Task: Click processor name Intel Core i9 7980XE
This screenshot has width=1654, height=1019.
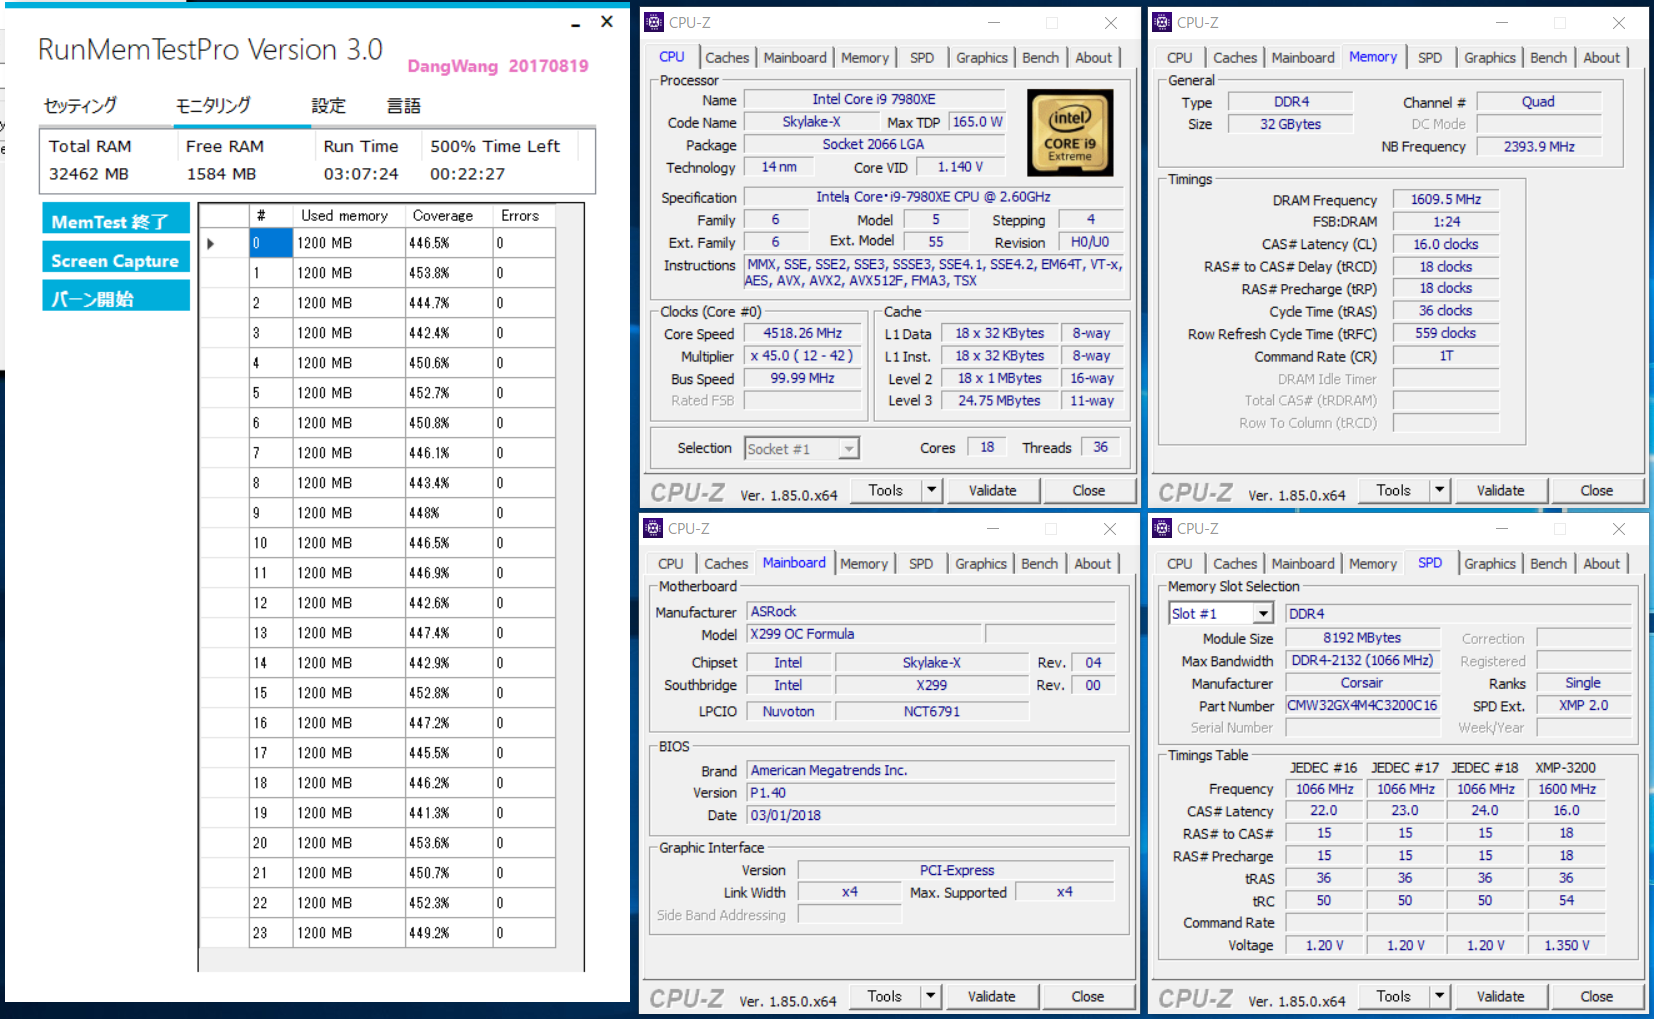Action: tap(874, 99)
